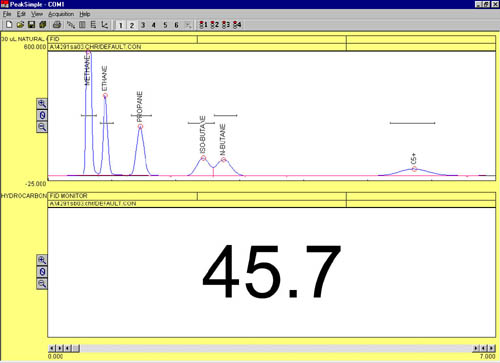Save the file using the floppy disk icon
This screenshot has width=500, height=363.
31,24
